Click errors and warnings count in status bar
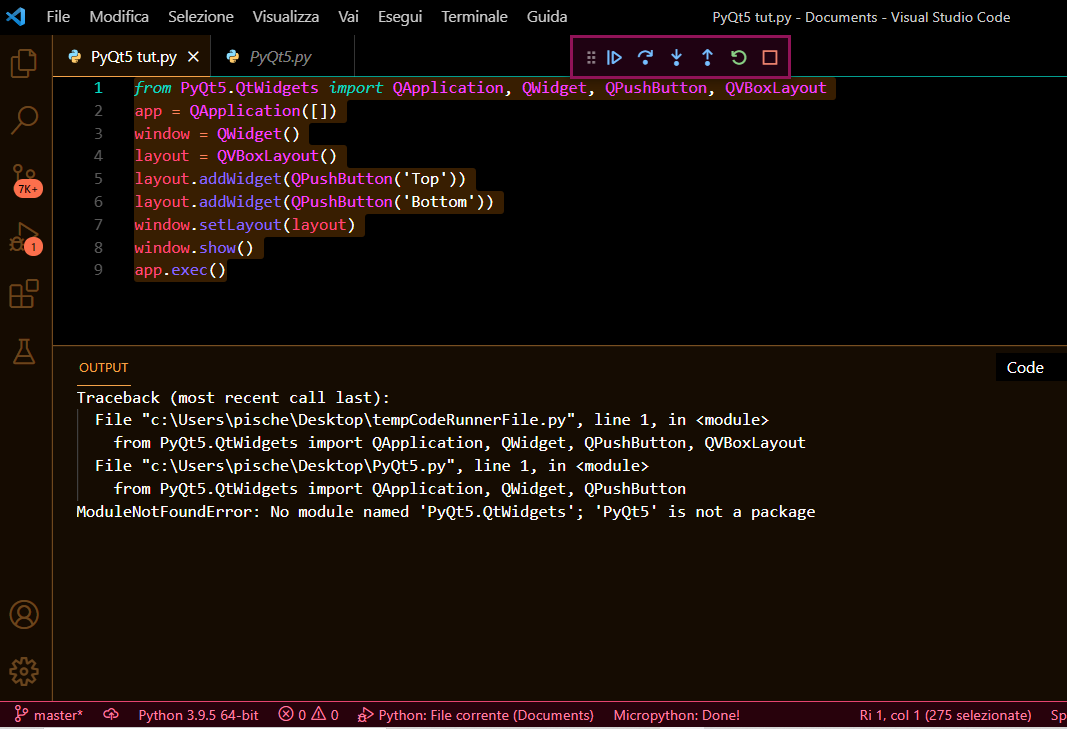The width and height of the screenshot is (1067, 729). (x=308, y=715)
